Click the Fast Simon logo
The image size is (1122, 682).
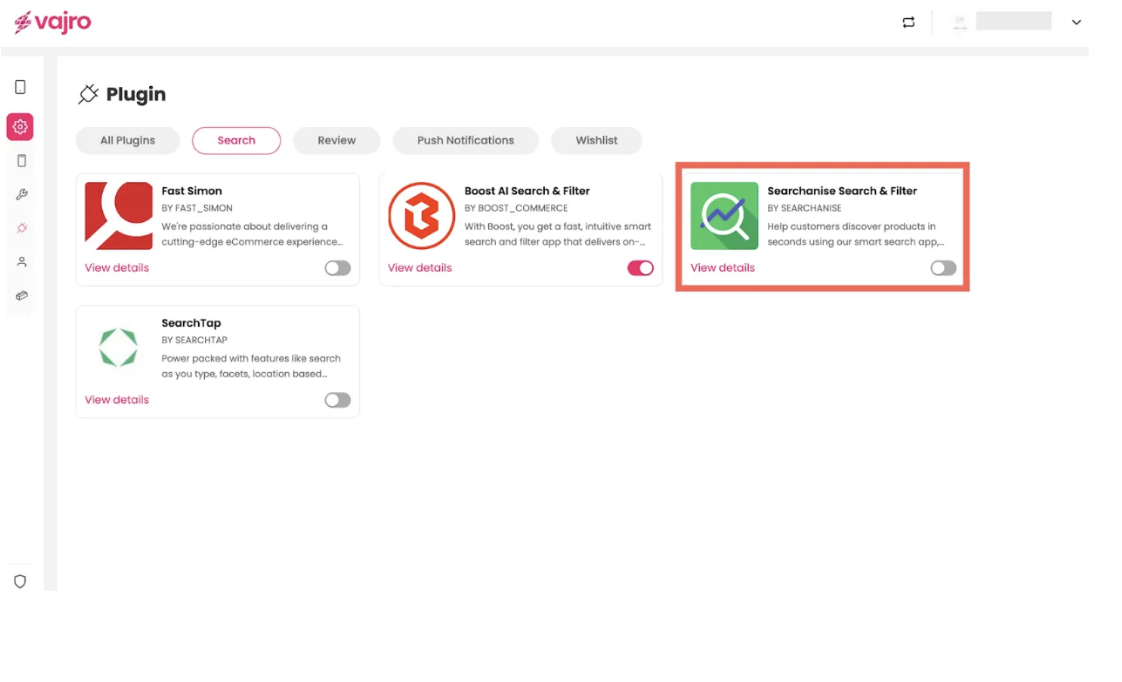119,215
